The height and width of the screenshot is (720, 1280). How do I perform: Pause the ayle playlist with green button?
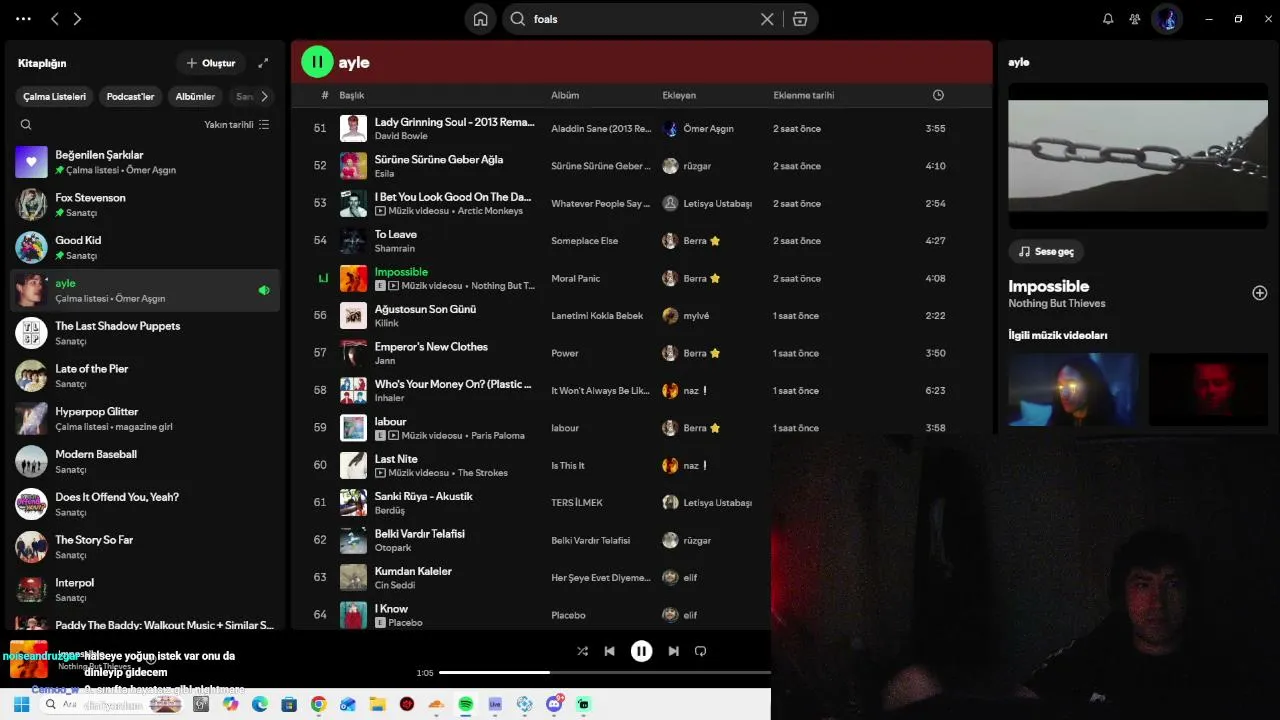point(317,62)
